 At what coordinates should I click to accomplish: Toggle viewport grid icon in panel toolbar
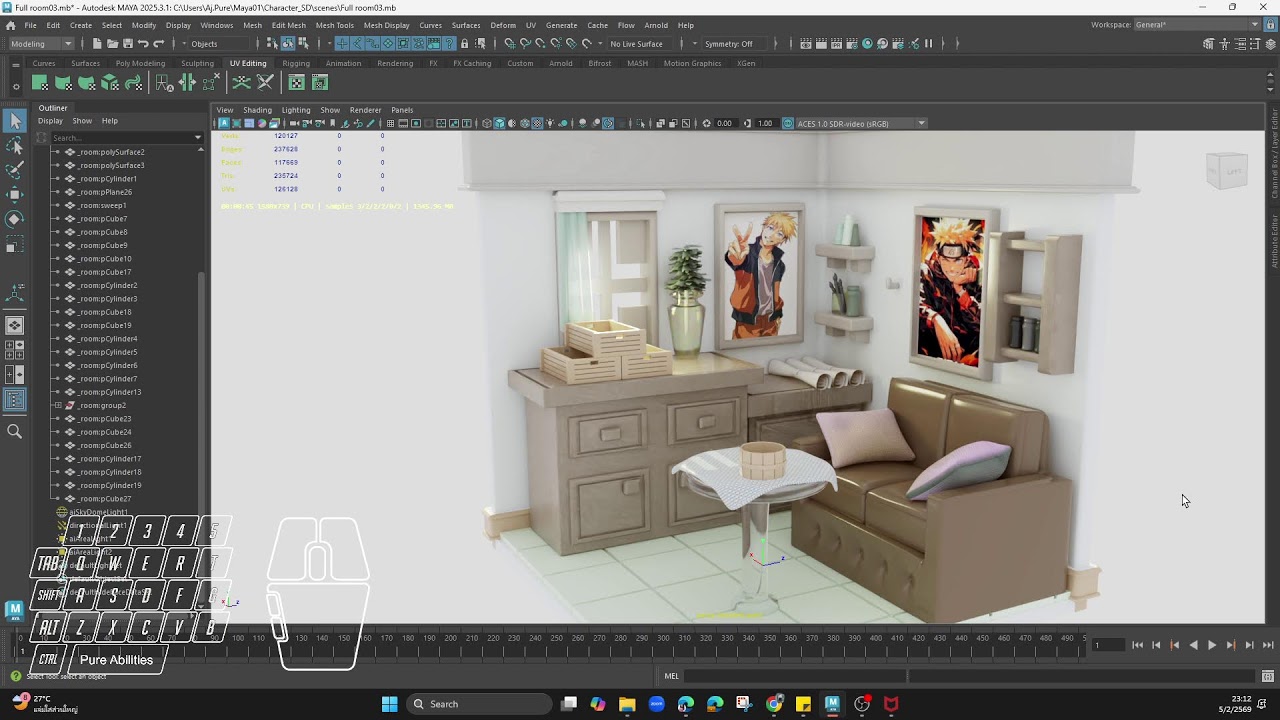[390, 124]
